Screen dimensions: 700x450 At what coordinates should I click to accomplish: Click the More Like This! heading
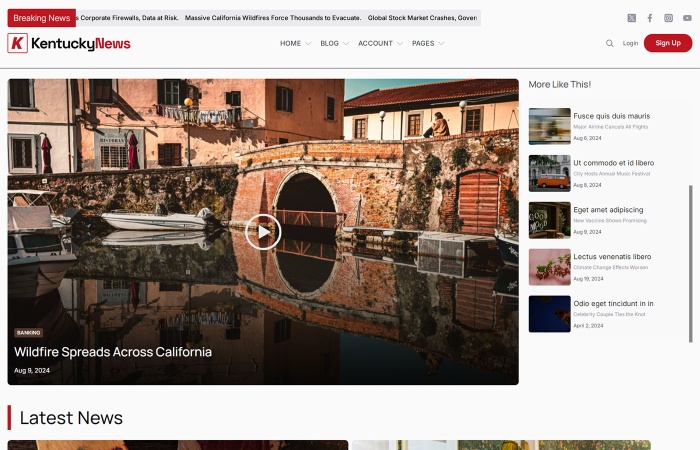[560, 84]
